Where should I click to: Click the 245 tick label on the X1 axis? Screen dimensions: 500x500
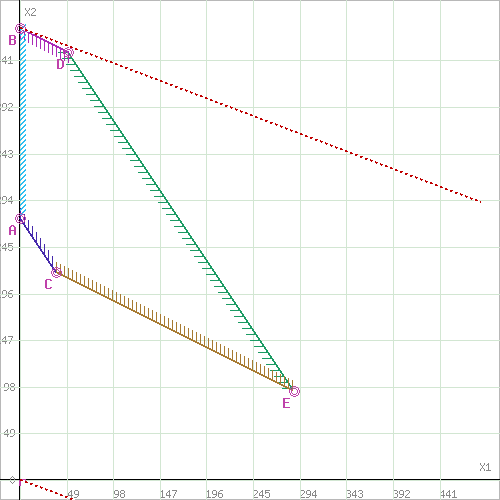pos(262,494)
